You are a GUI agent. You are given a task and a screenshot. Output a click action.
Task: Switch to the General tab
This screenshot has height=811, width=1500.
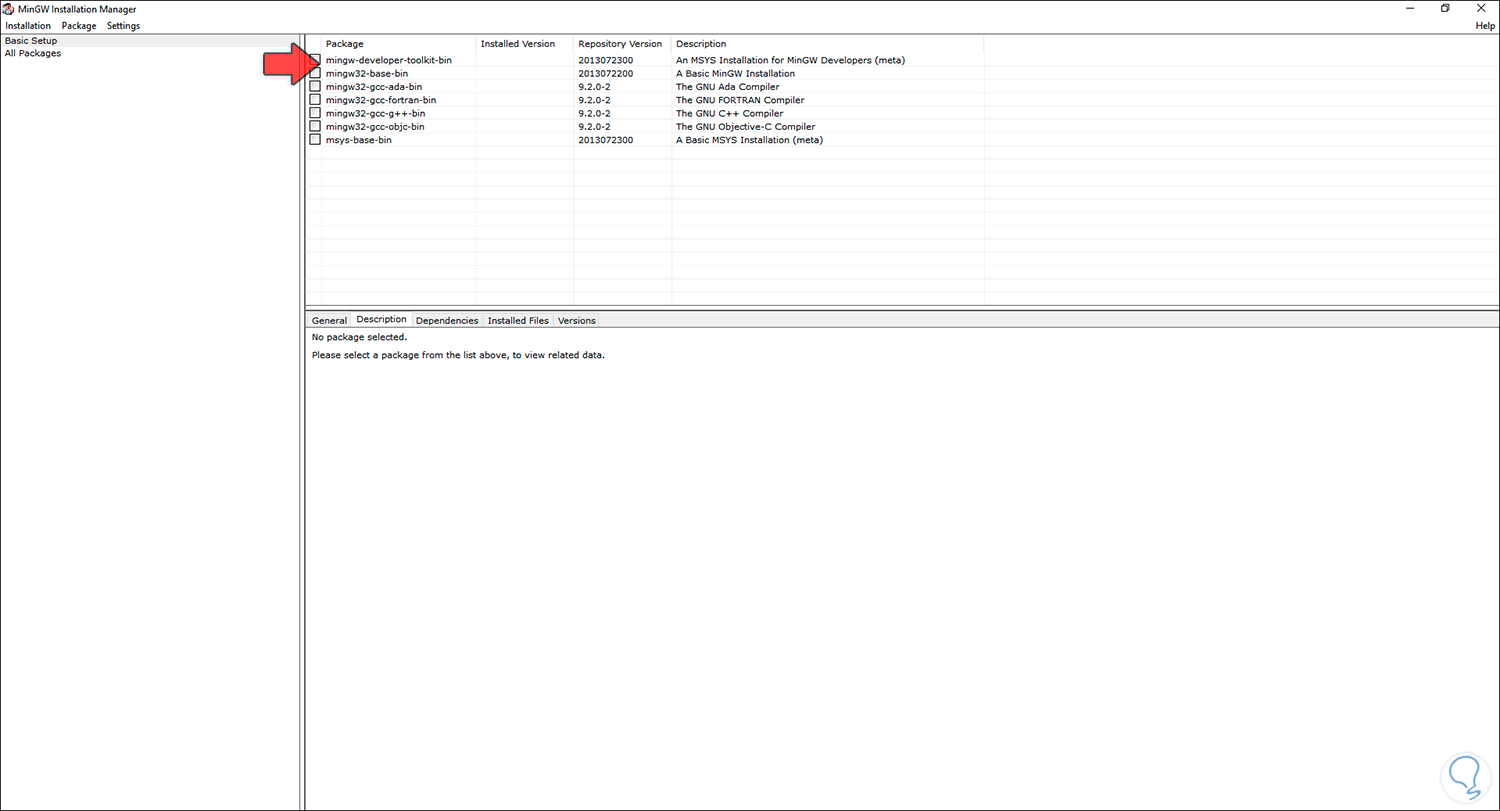(x=329, y=321)
